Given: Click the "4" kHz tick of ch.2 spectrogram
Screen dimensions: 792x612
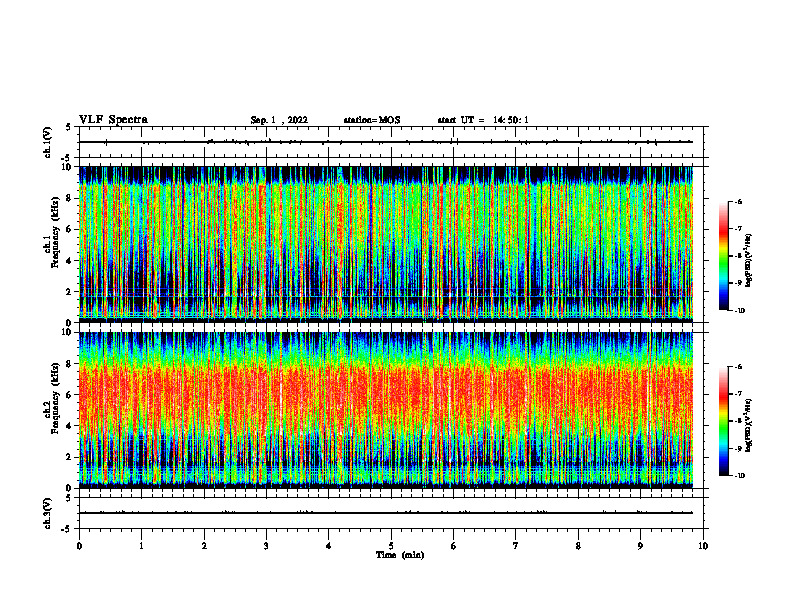Looking at the screenshot, I should pos(70,426).
